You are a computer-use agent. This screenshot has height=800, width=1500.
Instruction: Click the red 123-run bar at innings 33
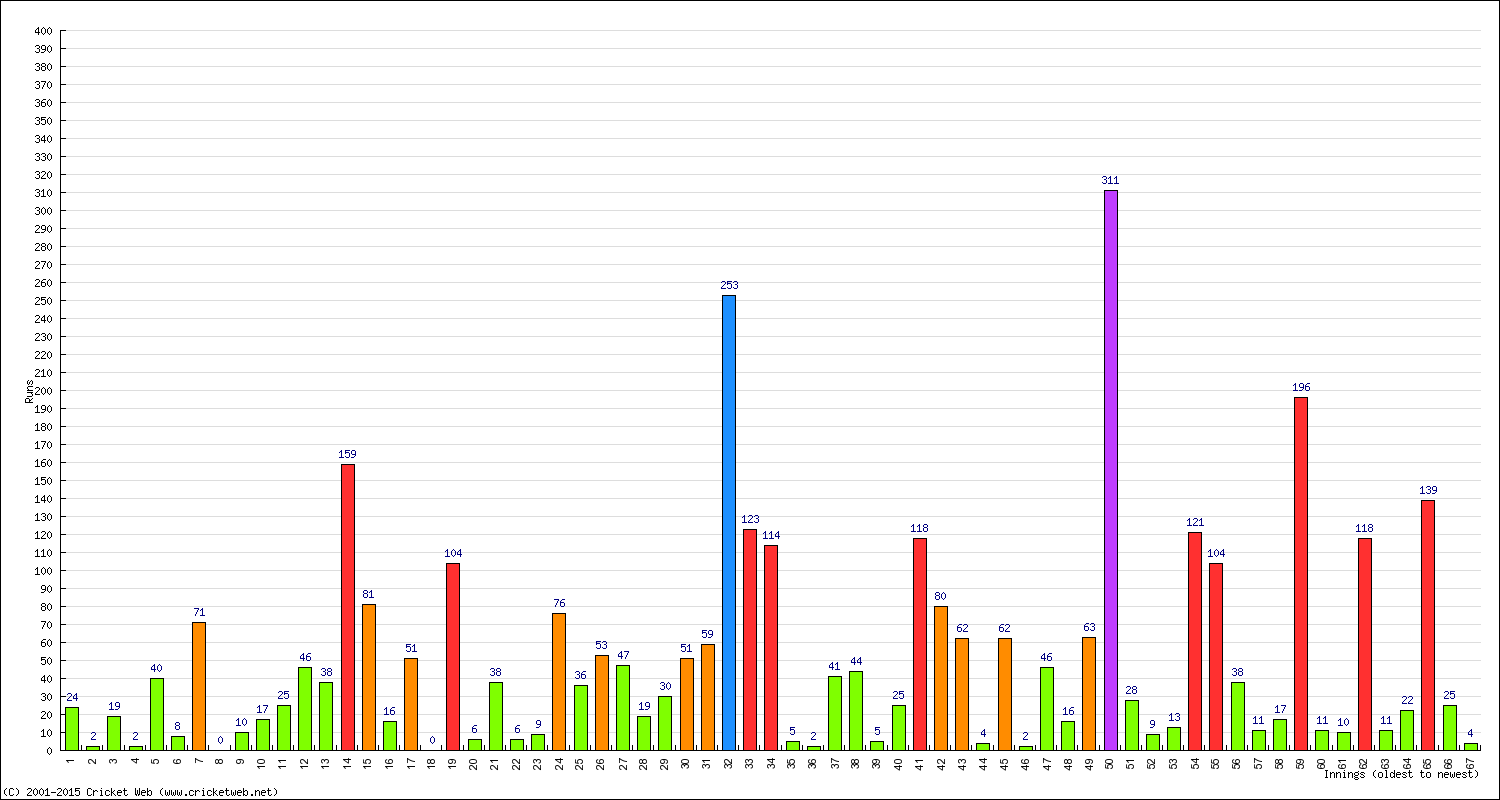tap(750, 639)
